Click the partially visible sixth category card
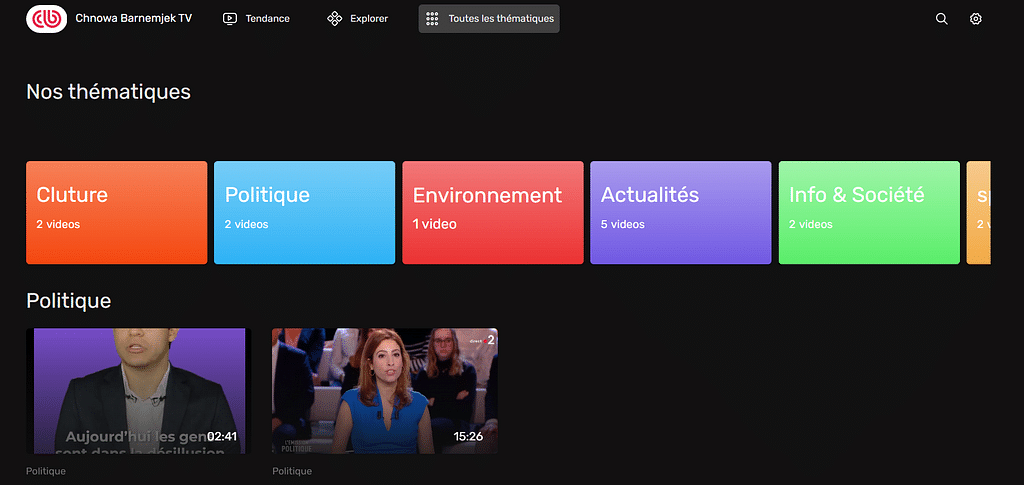 979,212
